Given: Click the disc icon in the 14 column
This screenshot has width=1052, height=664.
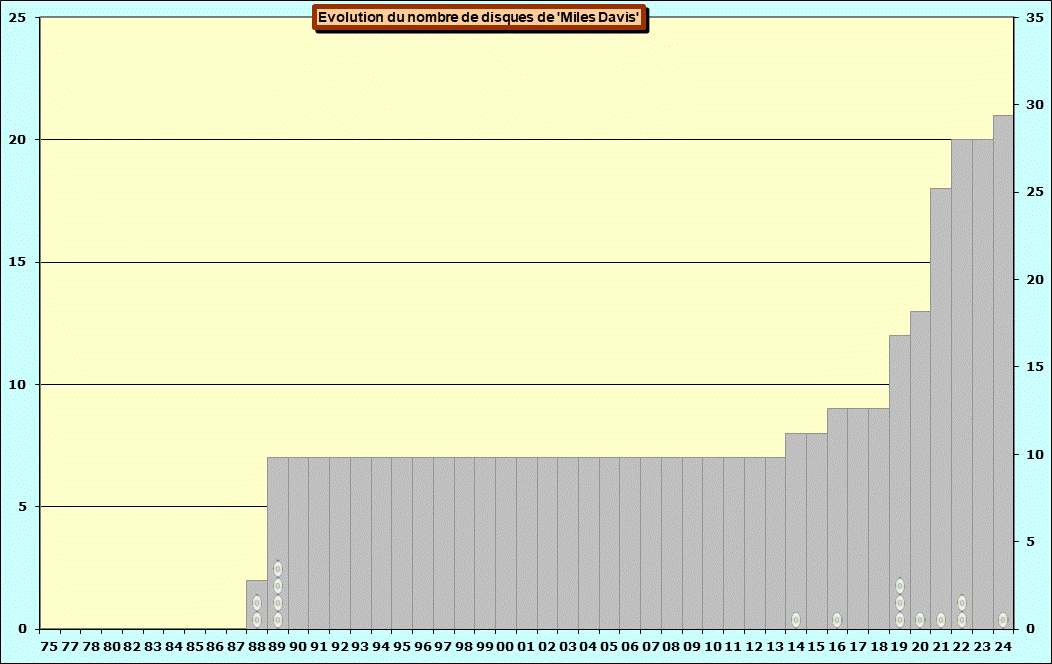Looking at the screenshot, I should click(x=796, y=620).
